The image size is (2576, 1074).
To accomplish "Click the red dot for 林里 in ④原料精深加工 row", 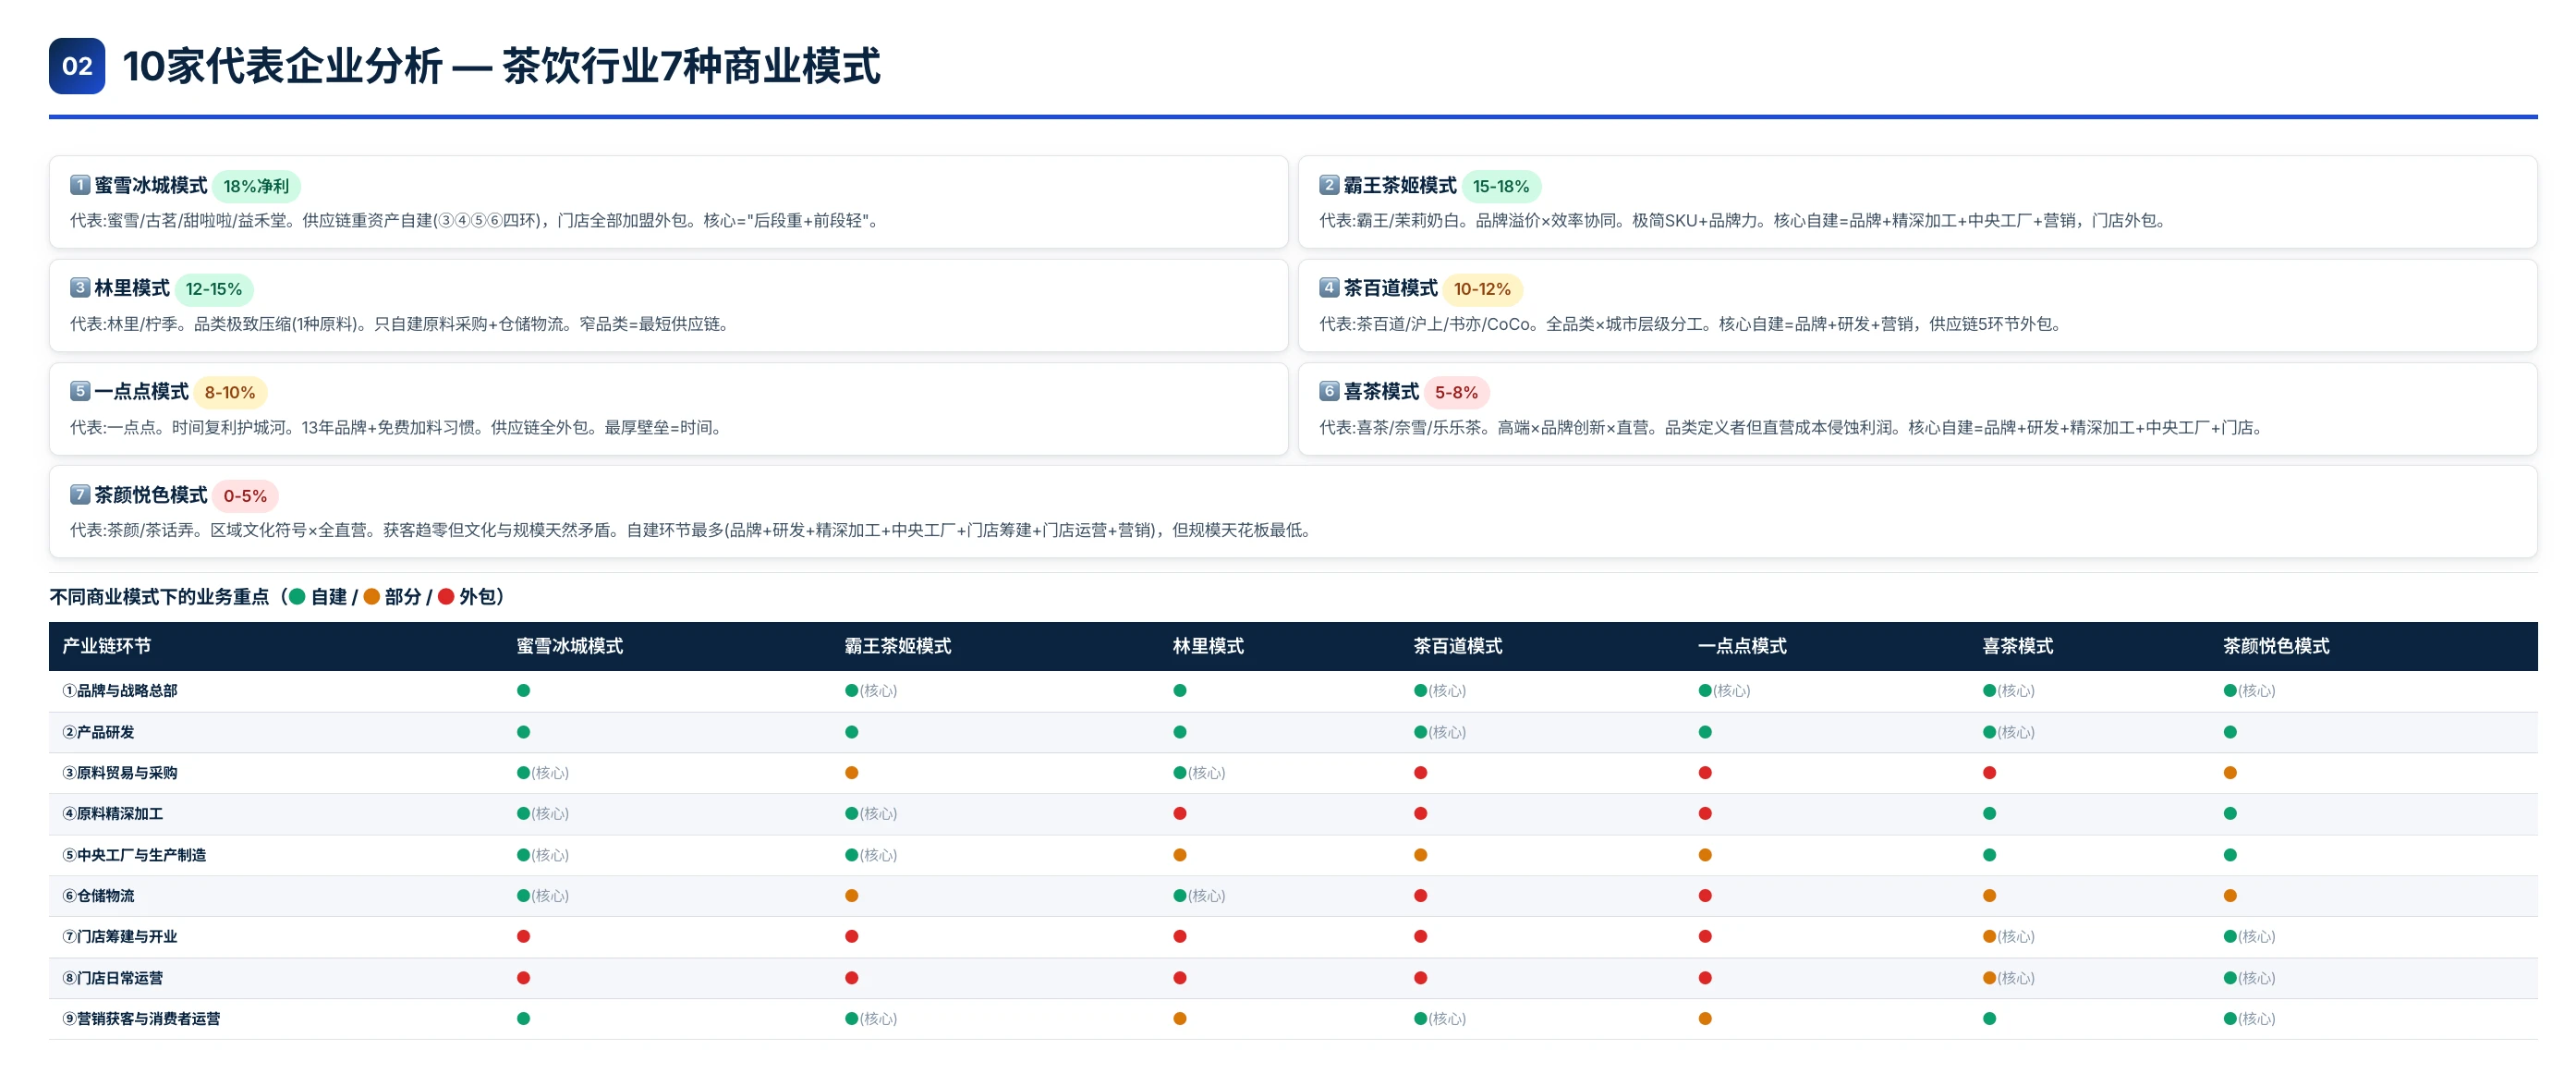I will 1180,814.
